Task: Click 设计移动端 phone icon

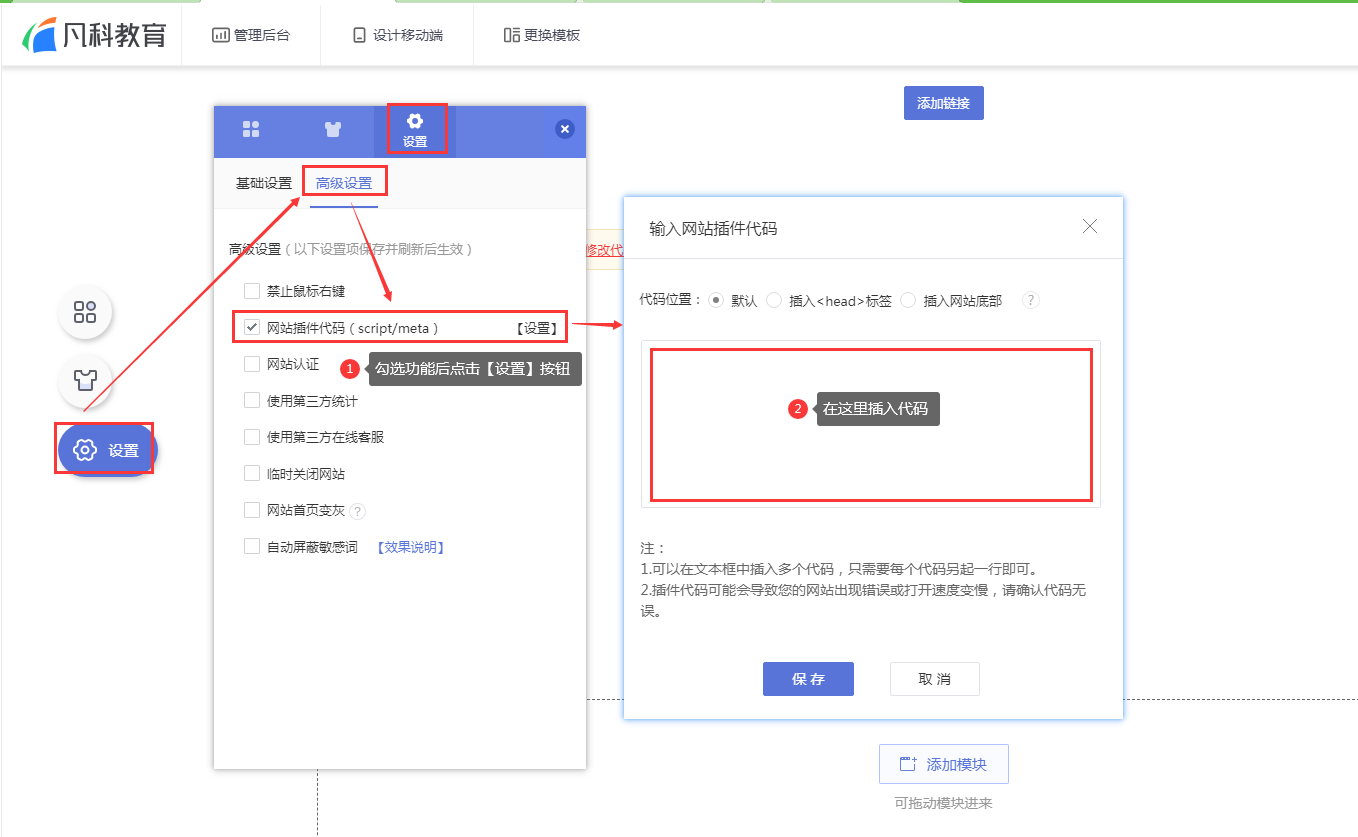Action: click(x=359, y=35)
